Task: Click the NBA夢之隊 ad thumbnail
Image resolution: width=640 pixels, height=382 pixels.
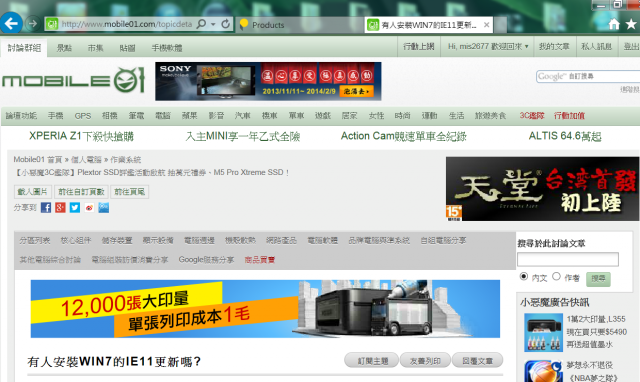Action: (543, 371)
